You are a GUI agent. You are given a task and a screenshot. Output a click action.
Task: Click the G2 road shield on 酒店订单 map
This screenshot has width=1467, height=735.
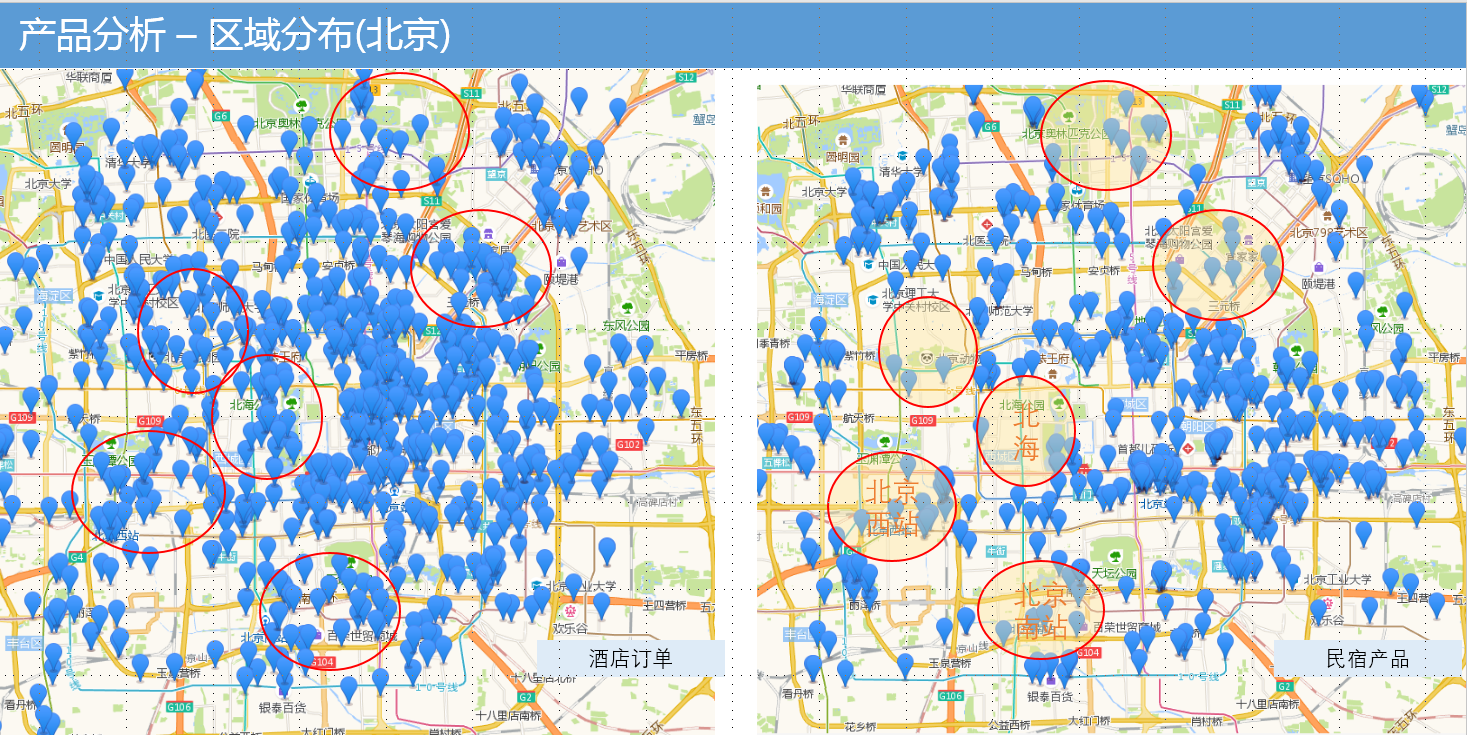click(x=526, y=696)
